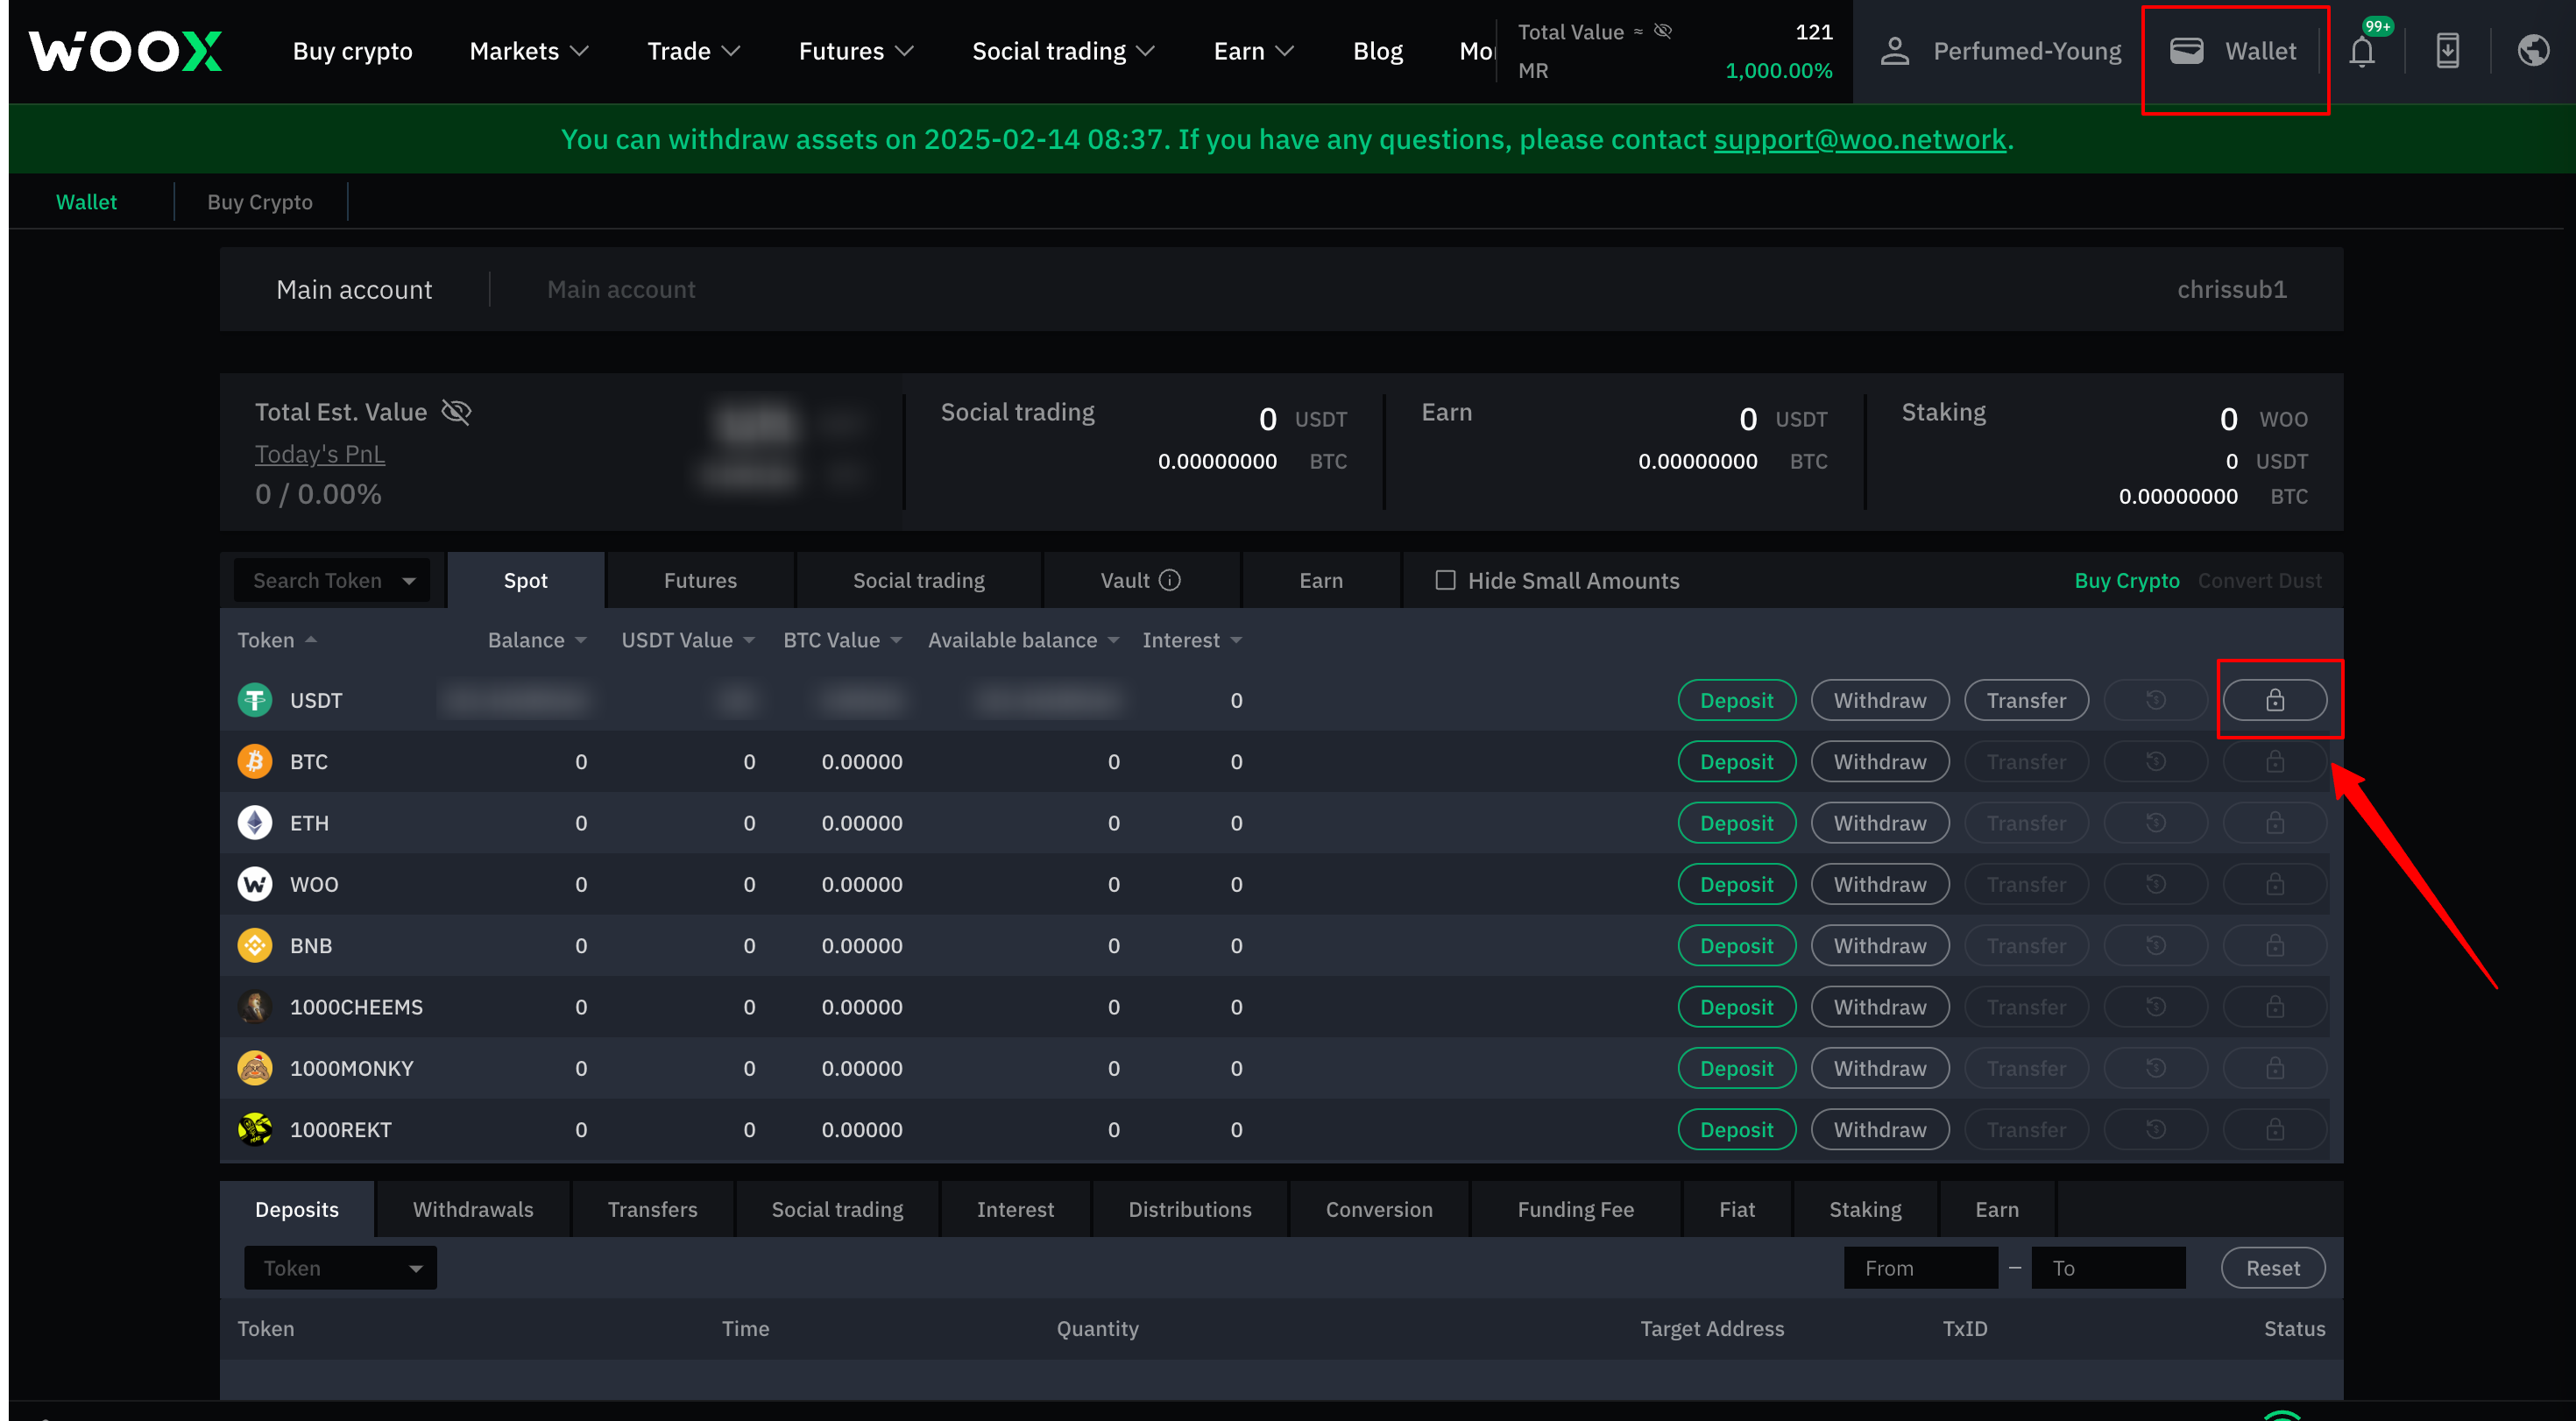
Task: Click the BTC token icon
Action: 255,761
